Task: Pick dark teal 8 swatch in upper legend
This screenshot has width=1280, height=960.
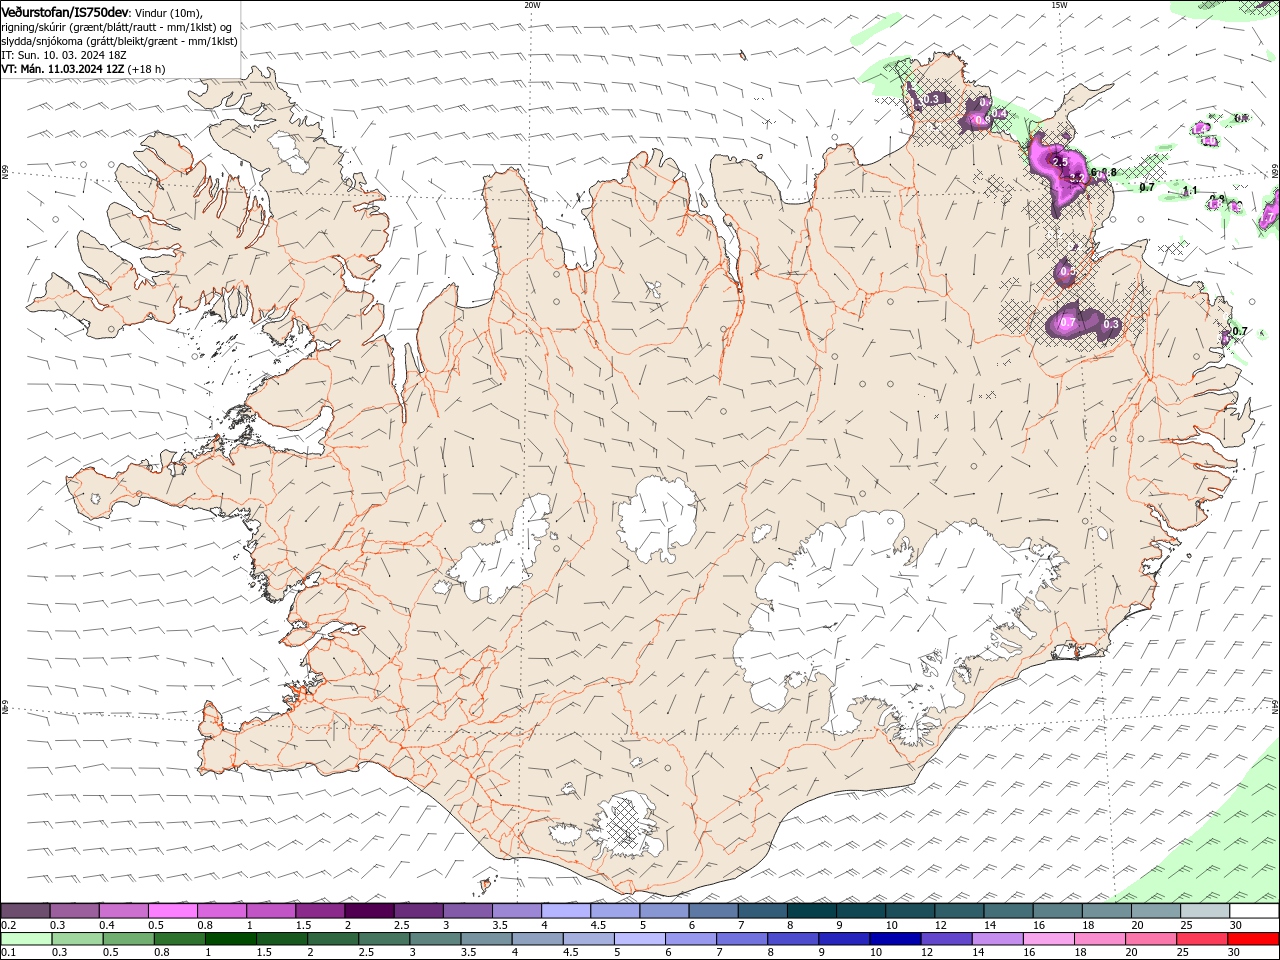Action: click(x=811, y=911)
